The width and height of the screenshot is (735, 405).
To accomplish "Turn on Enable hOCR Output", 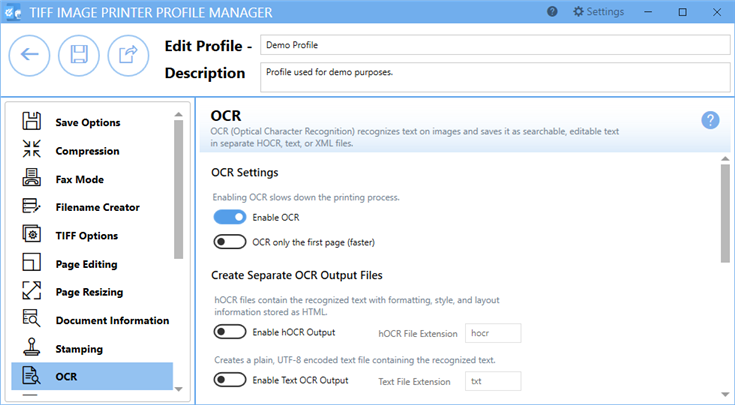I will [x=230, y=332].
